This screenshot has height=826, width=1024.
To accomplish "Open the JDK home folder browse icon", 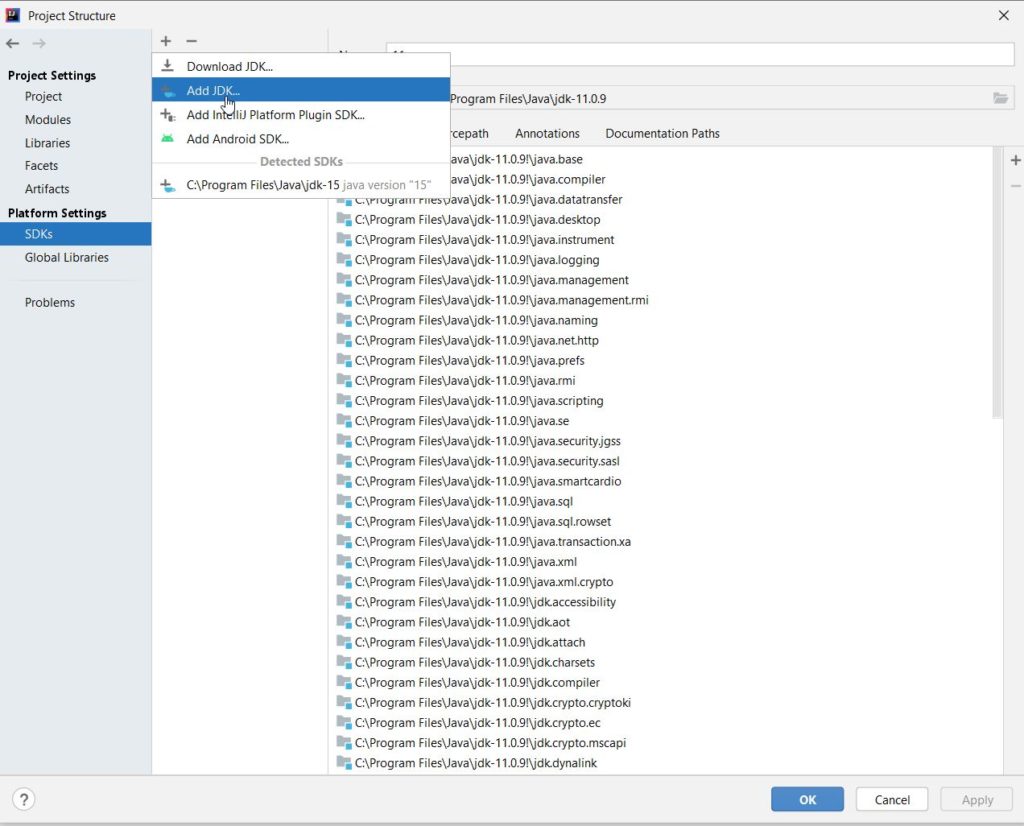I will 999,96.
